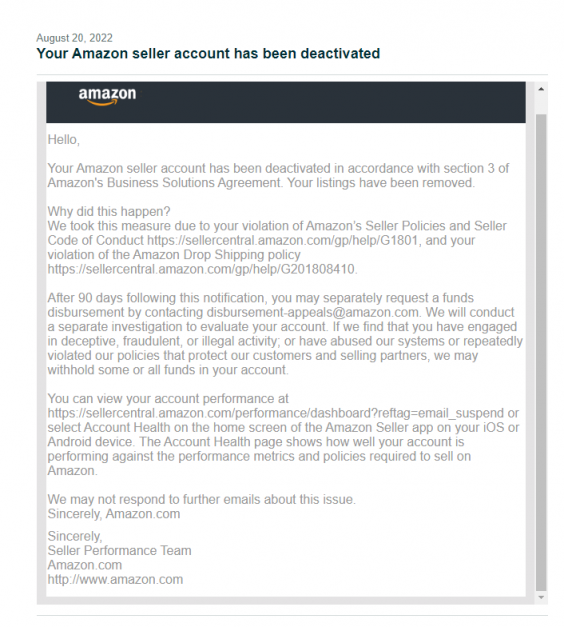Screen dimensions: 564x627
Task: Click the "Hello," greeting line
Action: pos(64,140)
